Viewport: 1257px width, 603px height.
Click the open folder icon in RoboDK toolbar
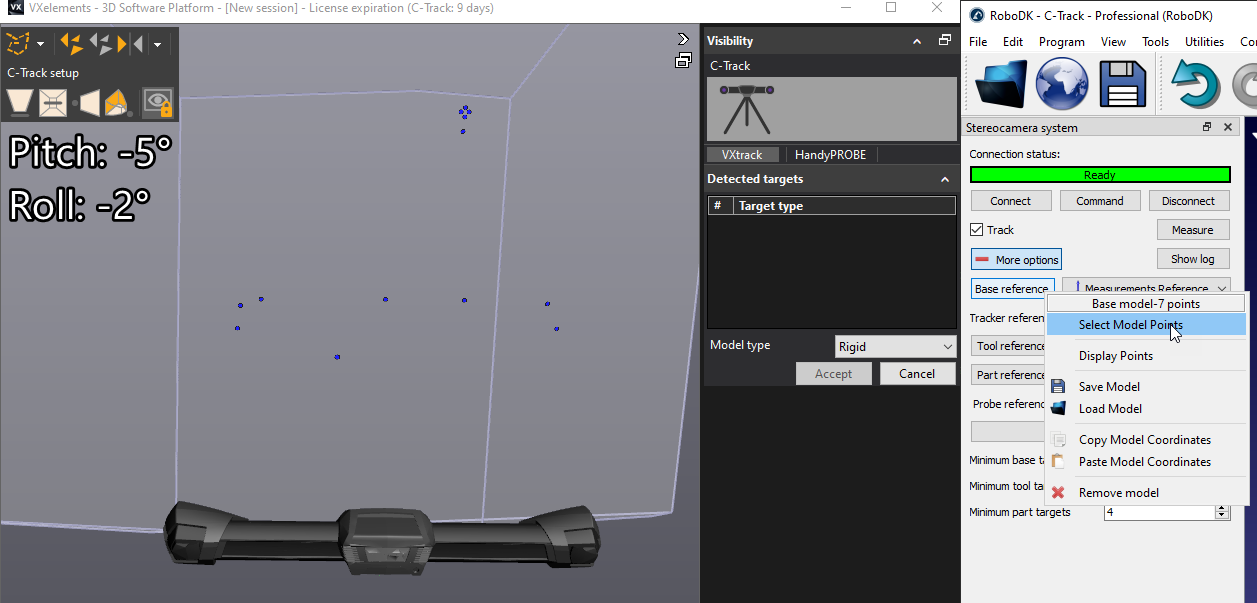(1000, 84)
